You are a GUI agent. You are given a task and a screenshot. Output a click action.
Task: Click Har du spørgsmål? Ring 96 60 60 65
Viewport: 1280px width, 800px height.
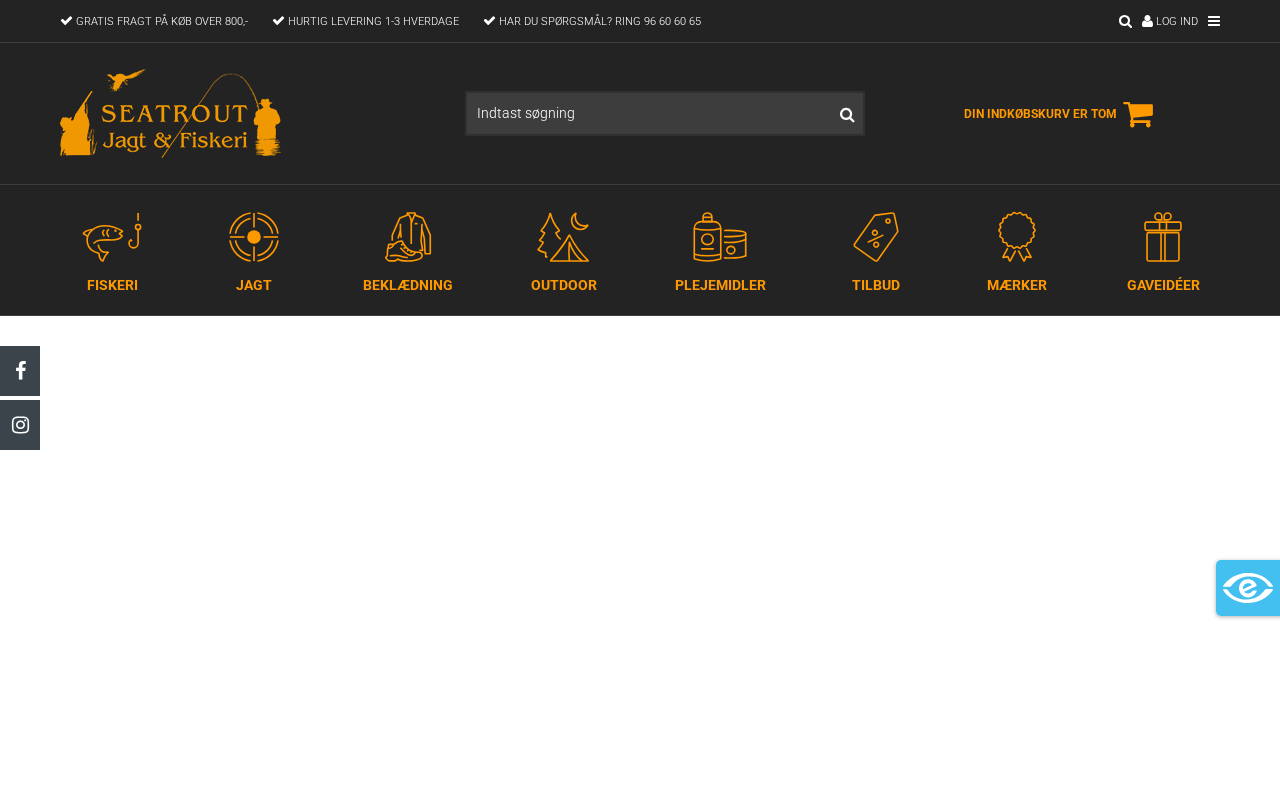pos(600,21)
